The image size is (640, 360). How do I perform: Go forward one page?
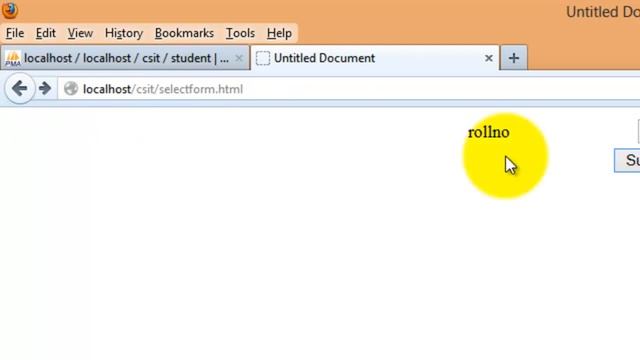pyautogui.click(x=45, y=88)
